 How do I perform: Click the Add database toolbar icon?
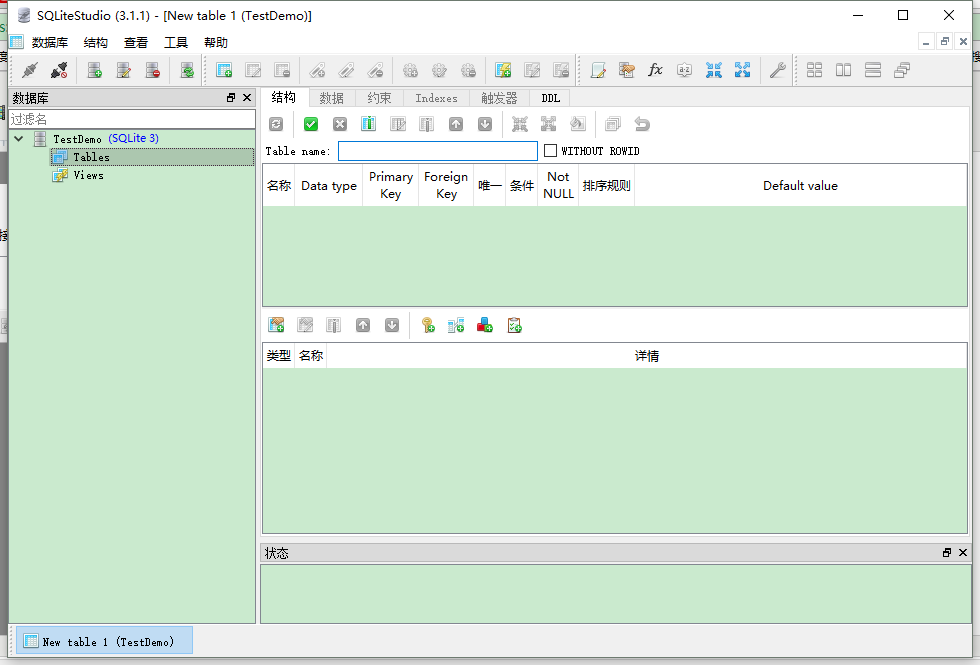[x=94, y=70]
